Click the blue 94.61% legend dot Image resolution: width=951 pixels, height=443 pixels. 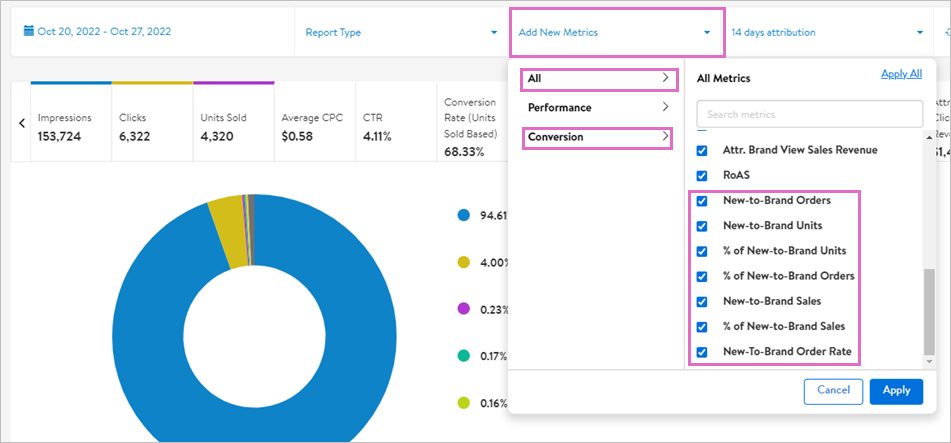coord(463,215)
